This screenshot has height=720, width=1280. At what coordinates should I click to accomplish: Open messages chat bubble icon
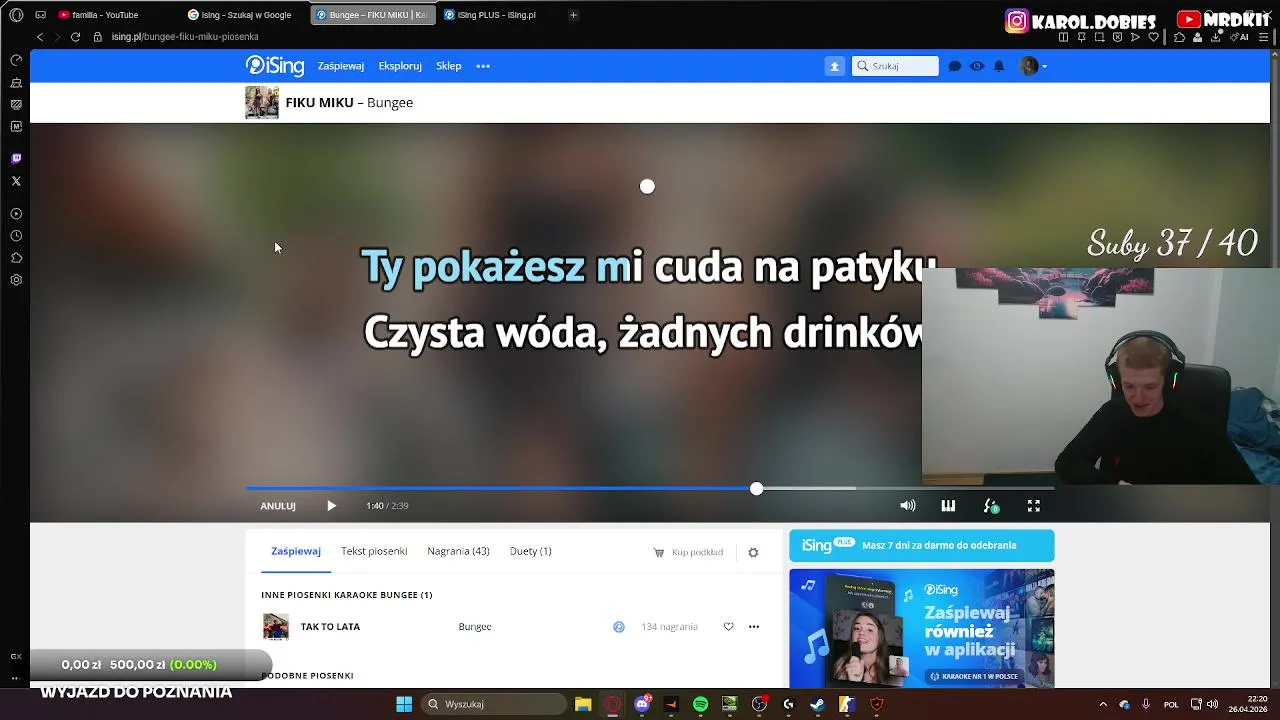coord(955,66)
